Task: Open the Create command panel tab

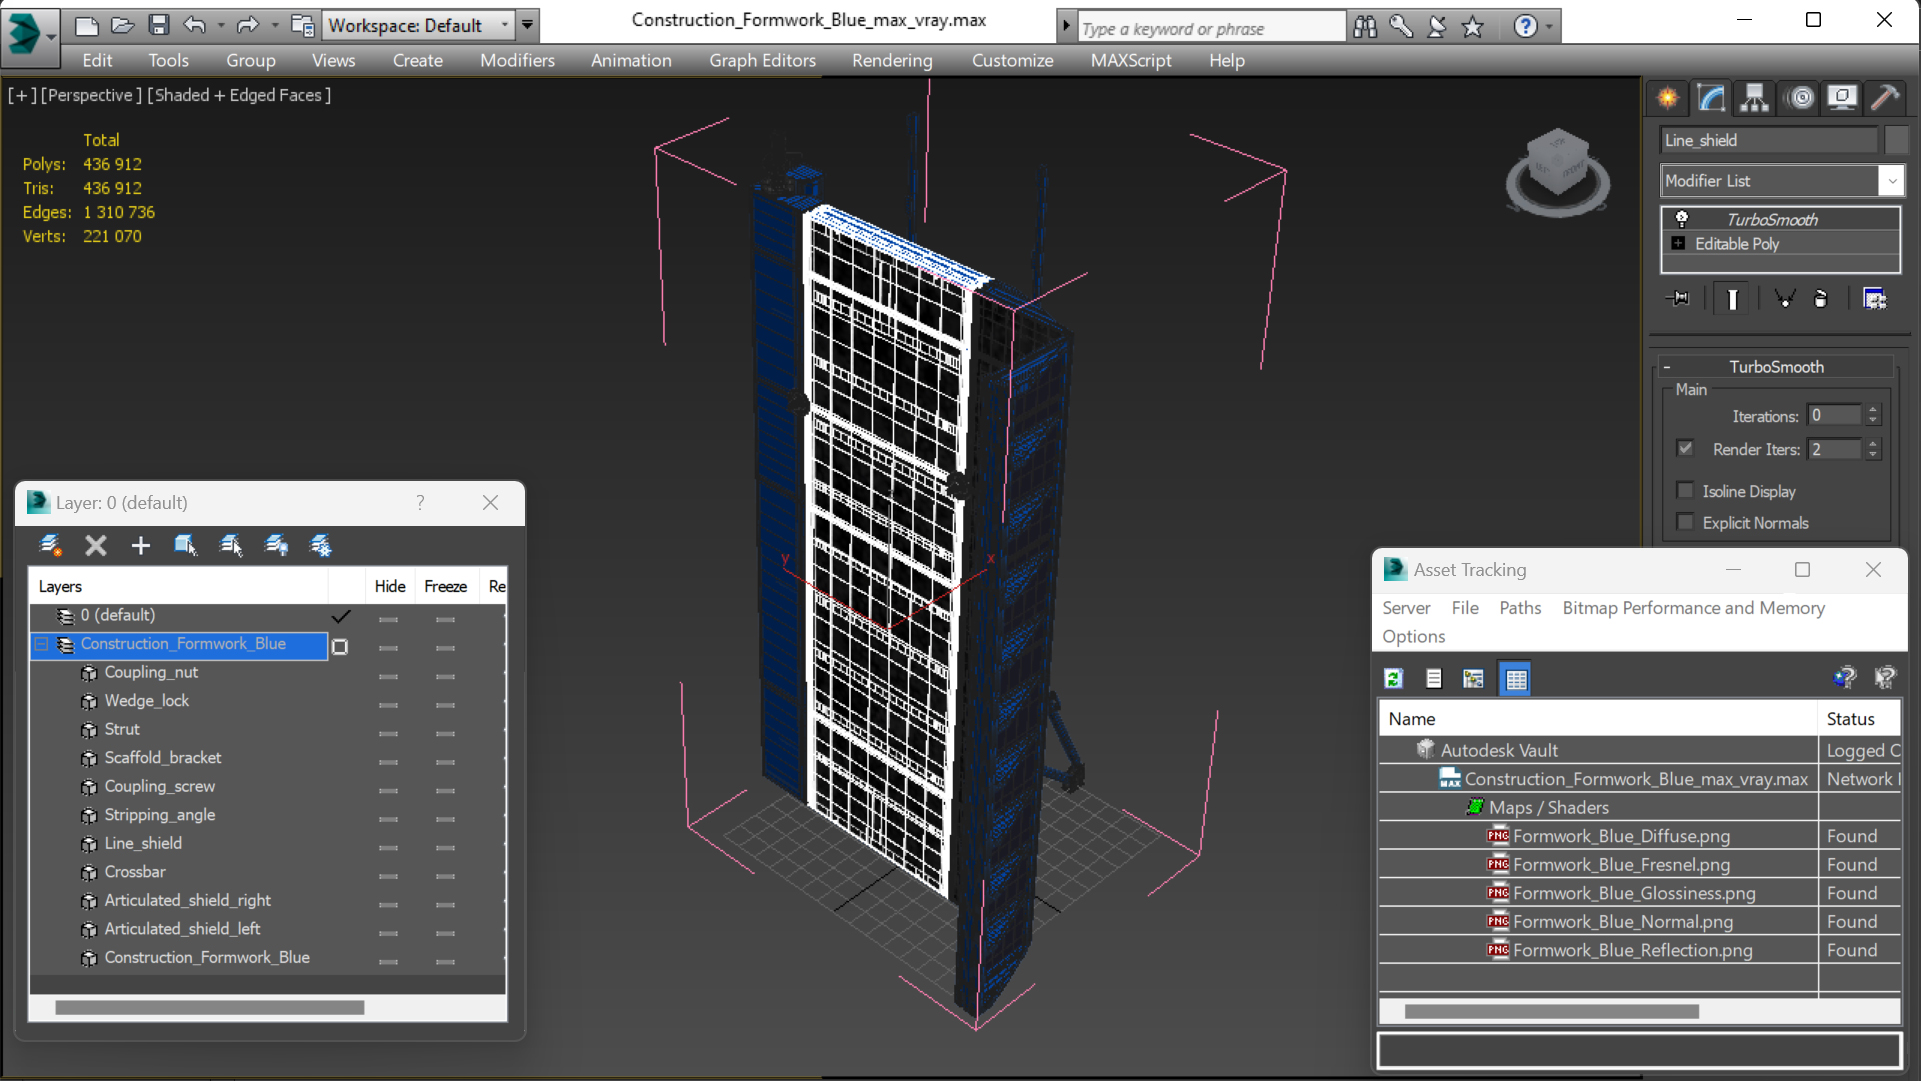Action: (x=1668, y=98)
